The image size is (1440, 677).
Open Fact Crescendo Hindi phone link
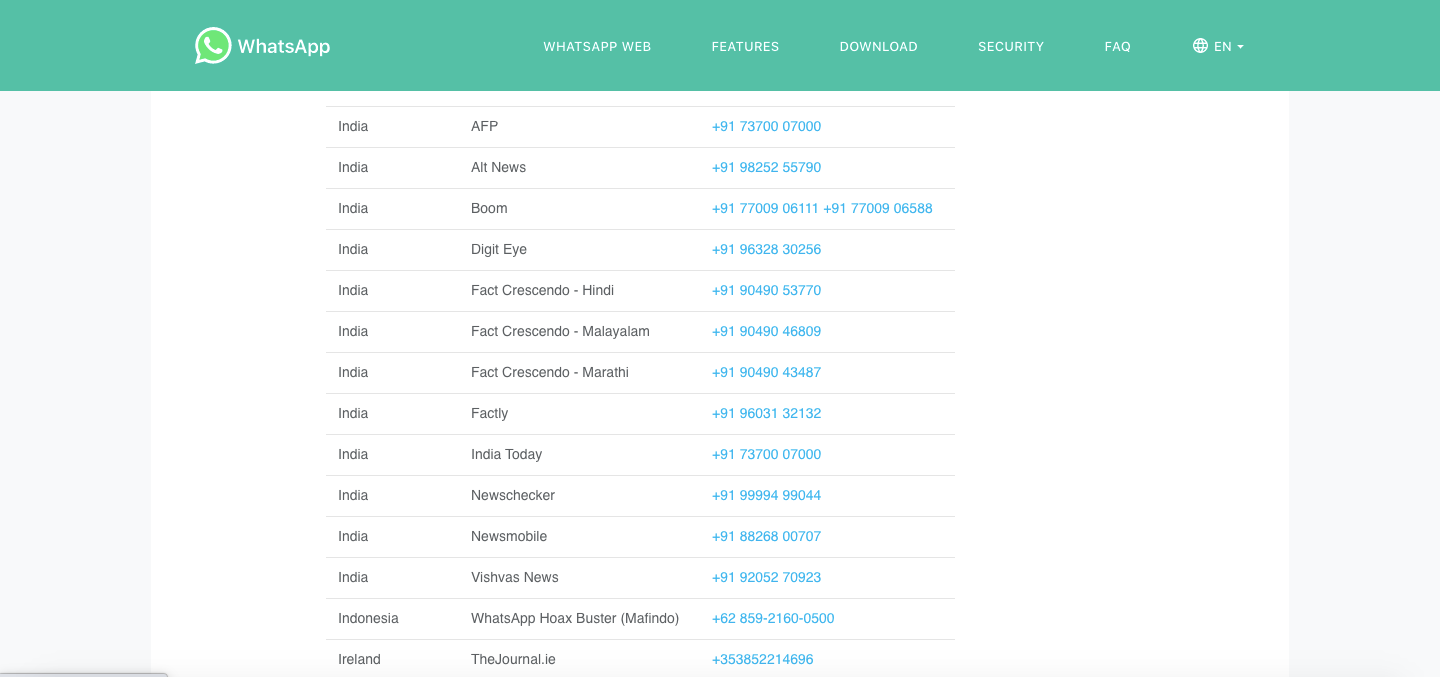766,290
